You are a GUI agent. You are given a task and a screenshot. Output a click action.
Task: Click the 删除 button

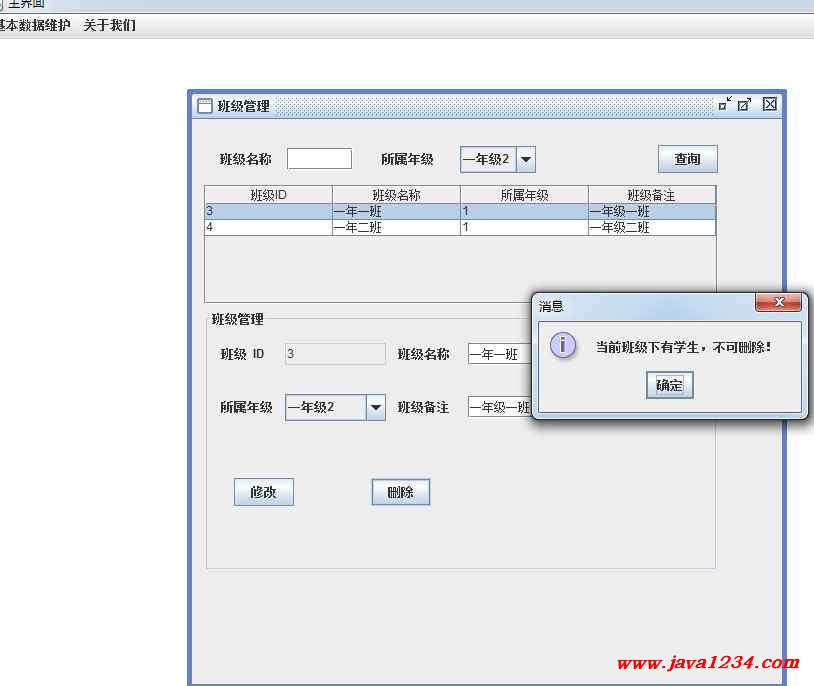[400, 492]
